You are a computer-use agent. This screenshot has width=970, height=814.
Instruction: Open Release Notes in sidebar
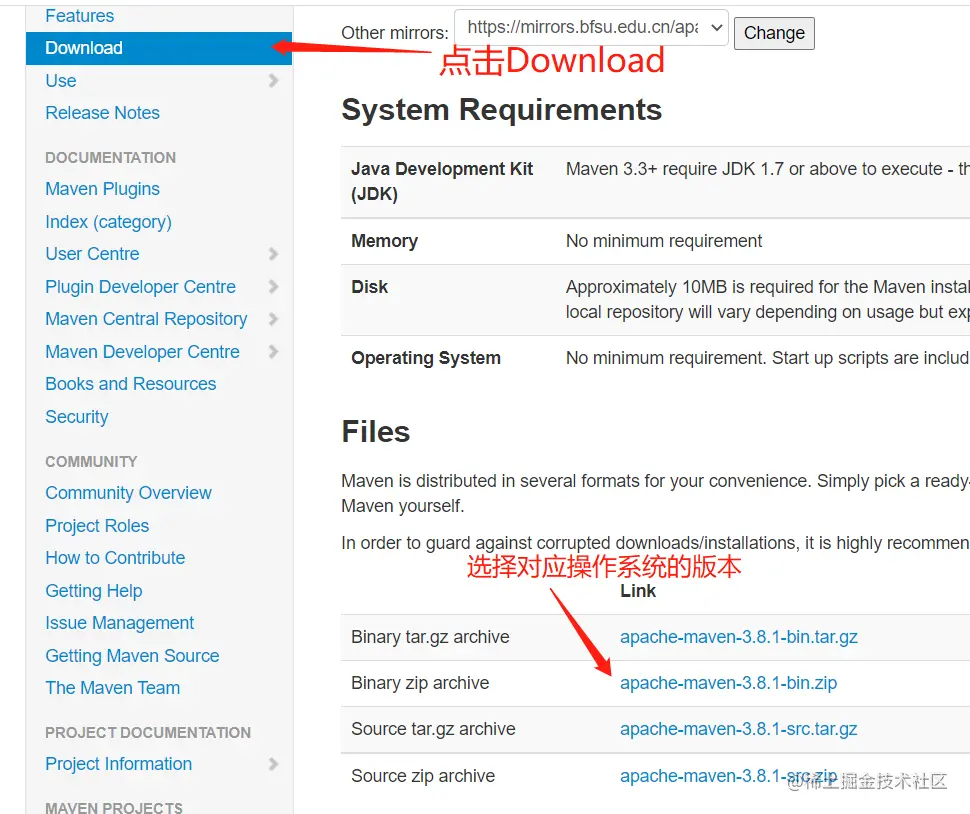point(102,113)
